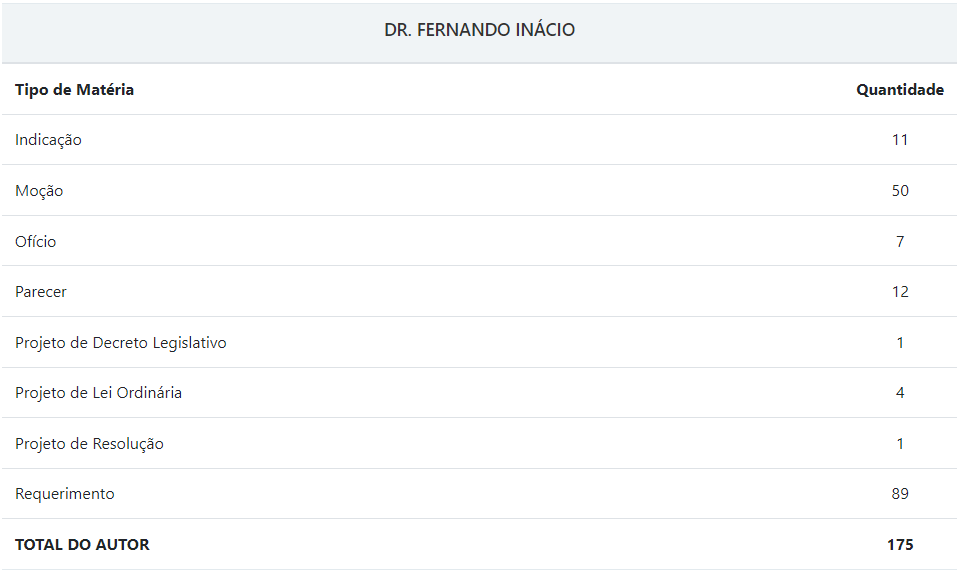Select the Tipo de Matéria column header
Screen dimensions: 957x570
point(74,90)
